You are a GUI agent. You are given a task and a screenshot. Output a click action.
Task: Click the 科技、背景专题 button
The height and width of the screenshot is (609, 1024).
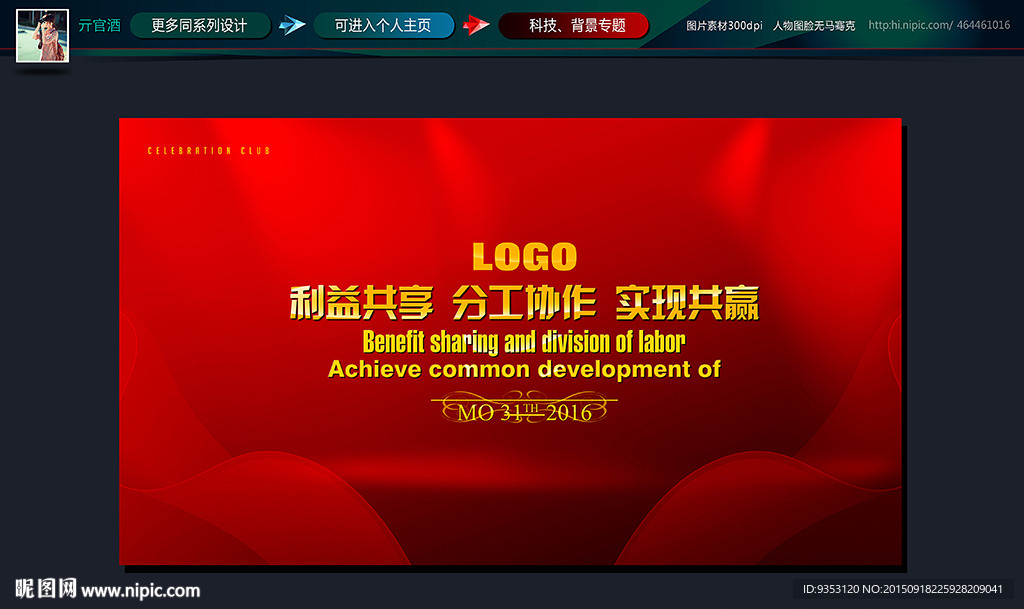point(573,25)
